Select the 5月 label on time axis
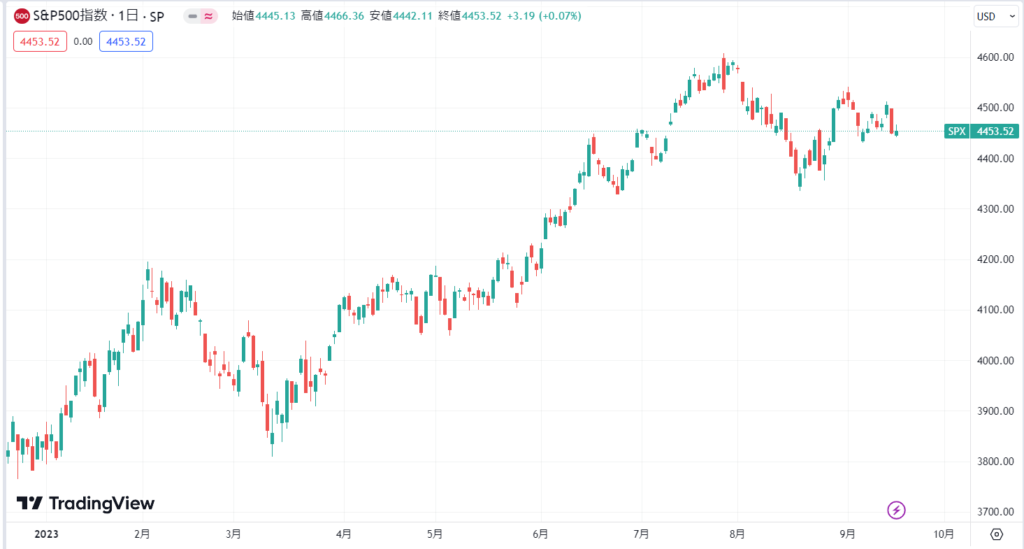The image size is (1024, 549). coord(435,534)
